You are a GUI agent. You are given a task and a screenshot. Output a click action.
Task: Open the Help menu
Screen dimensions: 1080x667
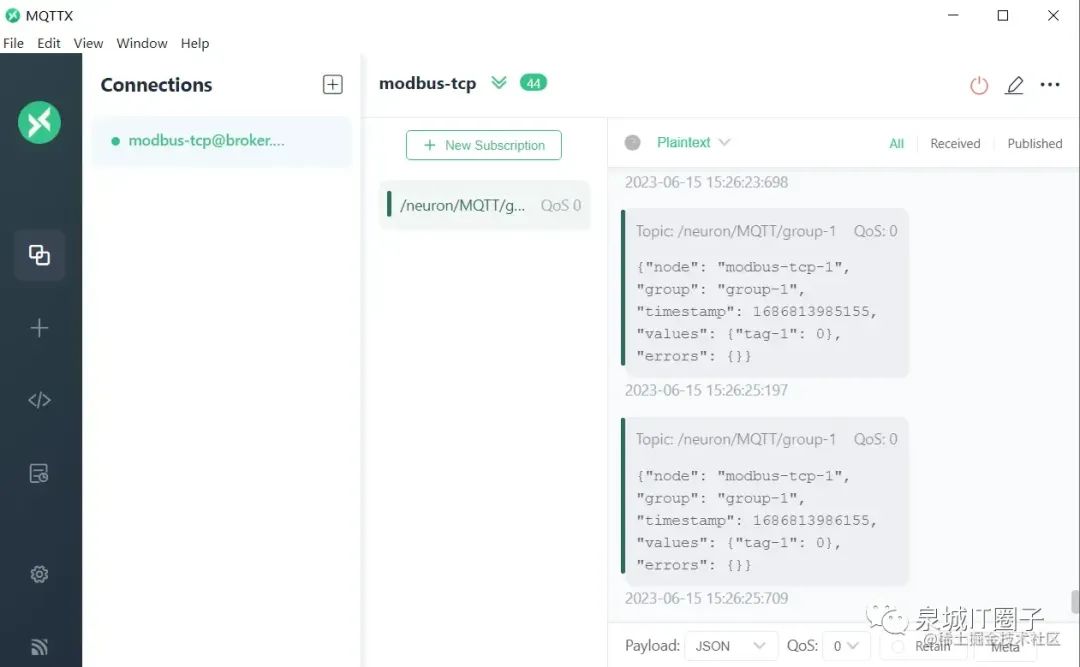tap(195, 43)
